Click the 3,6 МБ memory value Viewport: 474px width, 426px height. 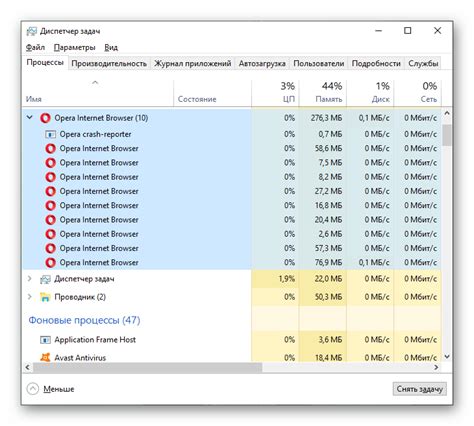(330, 340)
